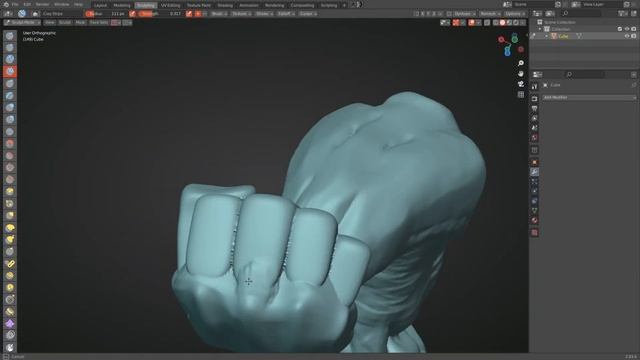Open the Add Modifier dropdown

click(589, 98)
